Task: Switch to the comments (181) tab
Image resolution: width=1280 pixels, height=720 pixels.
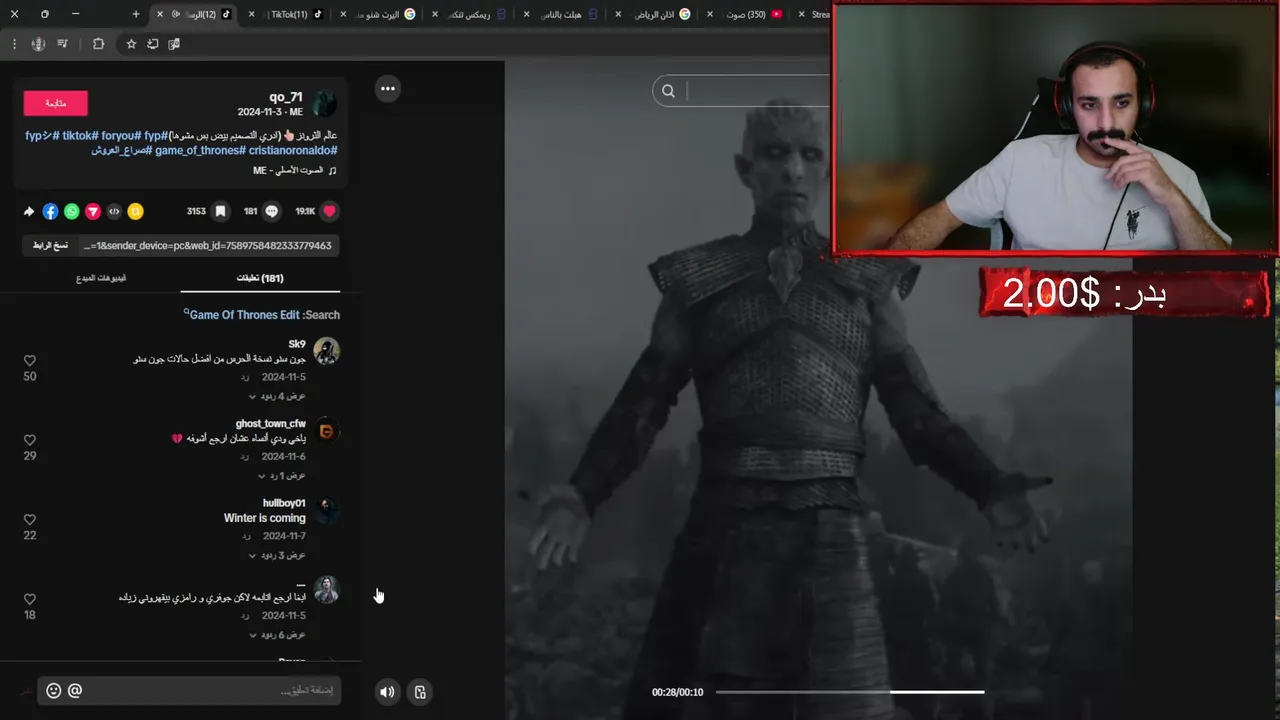Action: [x=260, y=279]
